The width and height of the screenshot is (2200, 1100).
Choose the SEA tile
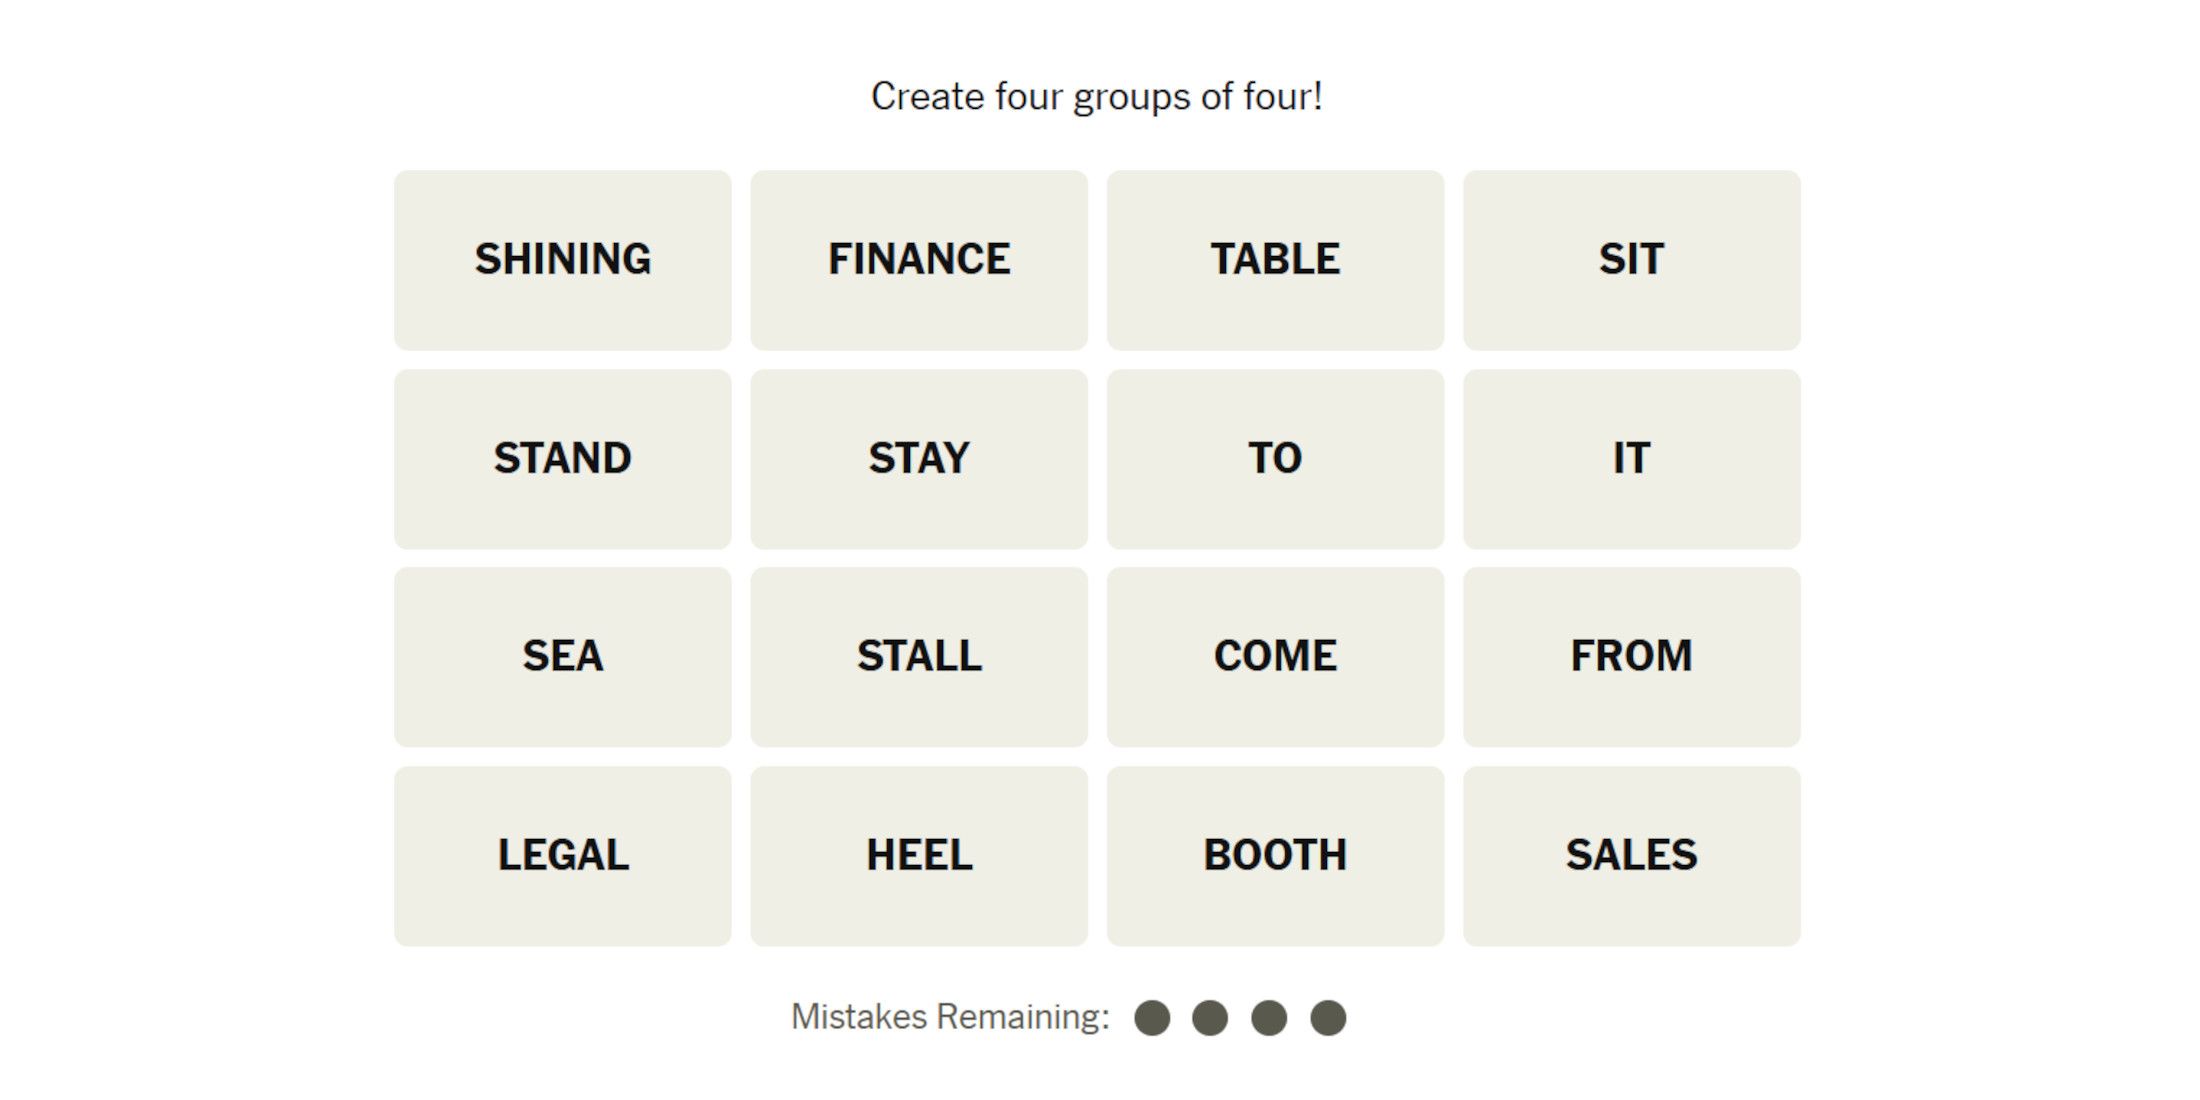[562, 657]
